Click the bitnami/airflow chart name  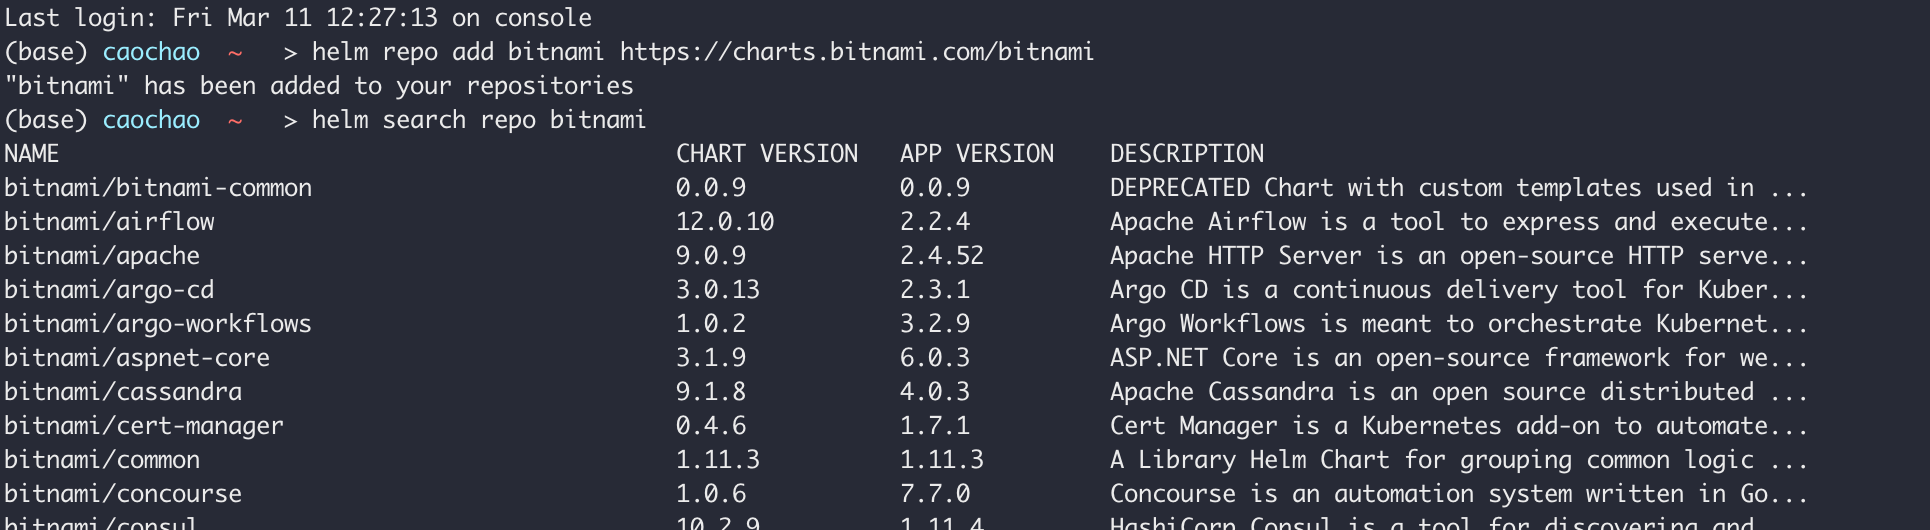109,222
